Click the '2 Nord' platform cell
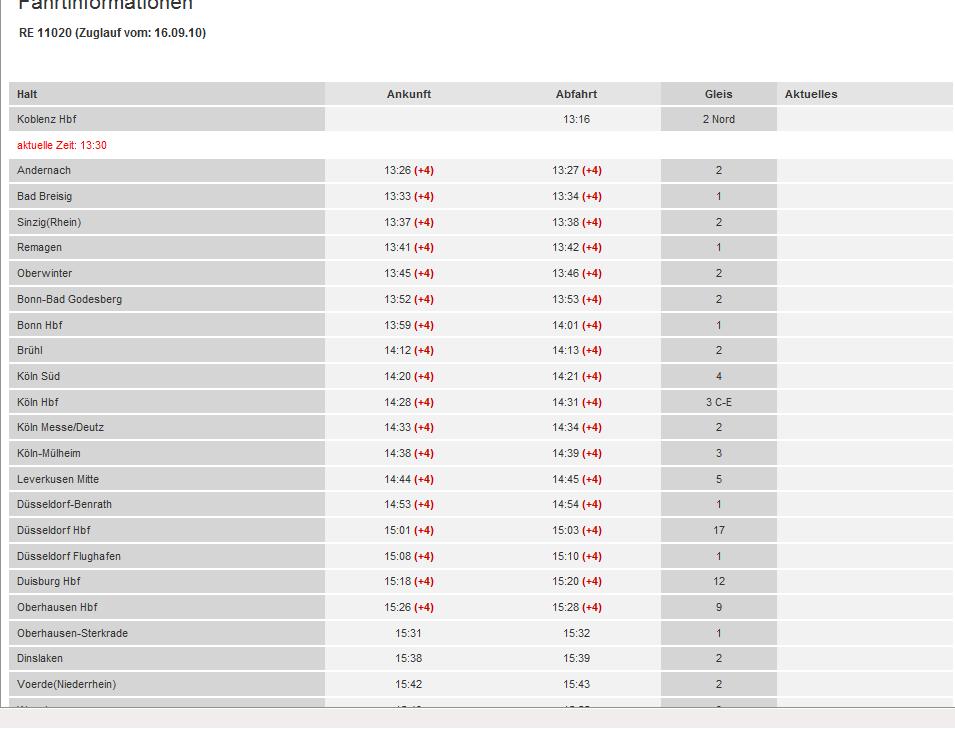The image size is (955, 729). pyautogui.click(x=718, y=119)
